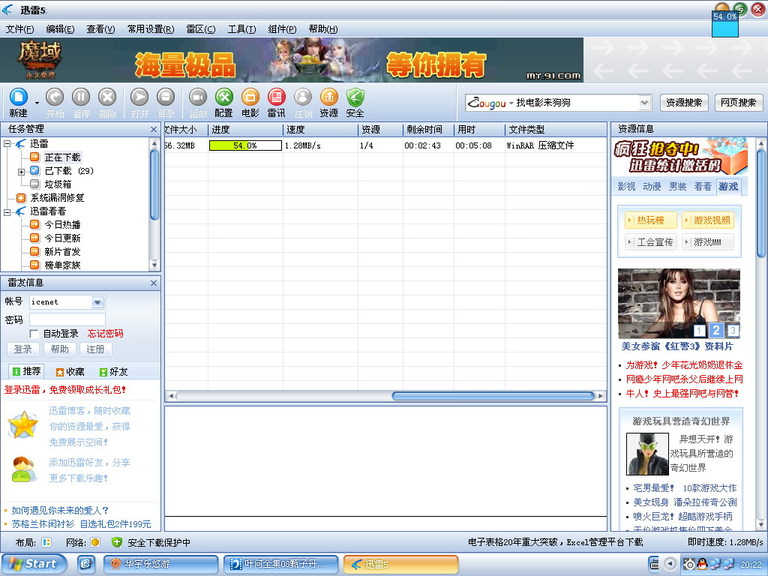
Task: Click the 帮助 button in the login panel
Action: click(59, 349)
